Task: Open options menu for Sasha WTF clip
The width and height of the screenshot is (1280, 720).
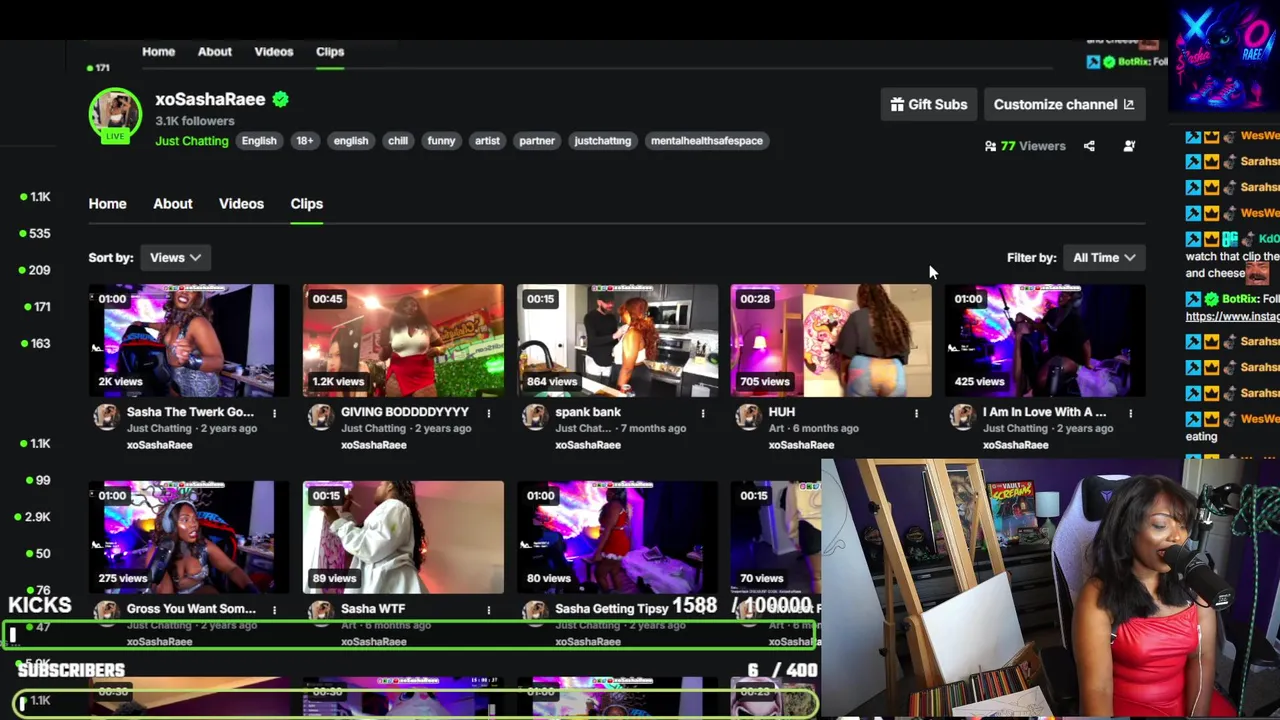Action: [x=488, y=610]
